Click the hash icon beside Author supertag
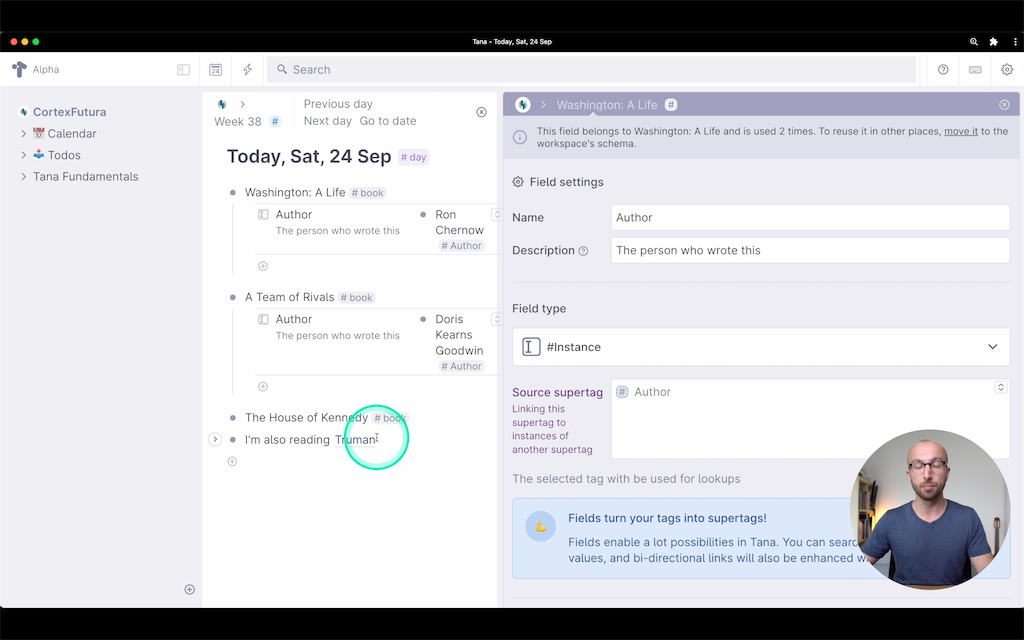This screenshot has height=640, width=1024. [622, 392]
